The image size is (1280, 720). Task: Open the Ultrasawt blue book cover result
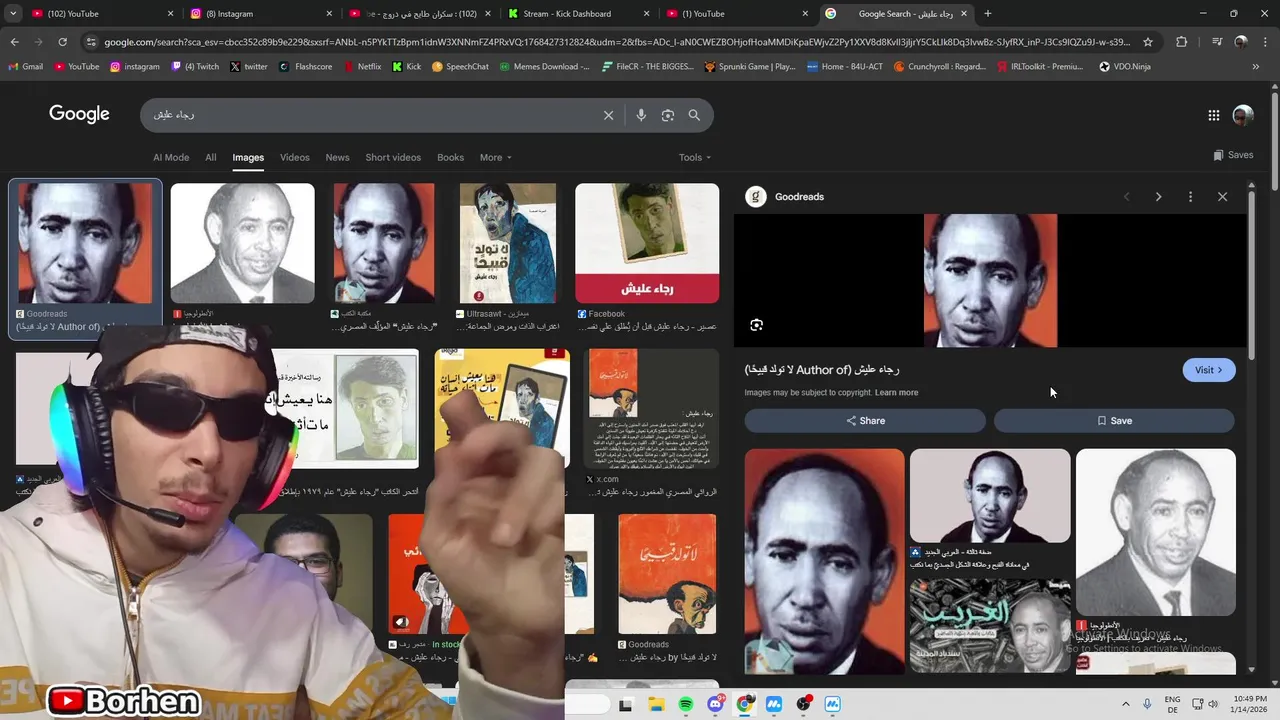(x=507, y=243)
